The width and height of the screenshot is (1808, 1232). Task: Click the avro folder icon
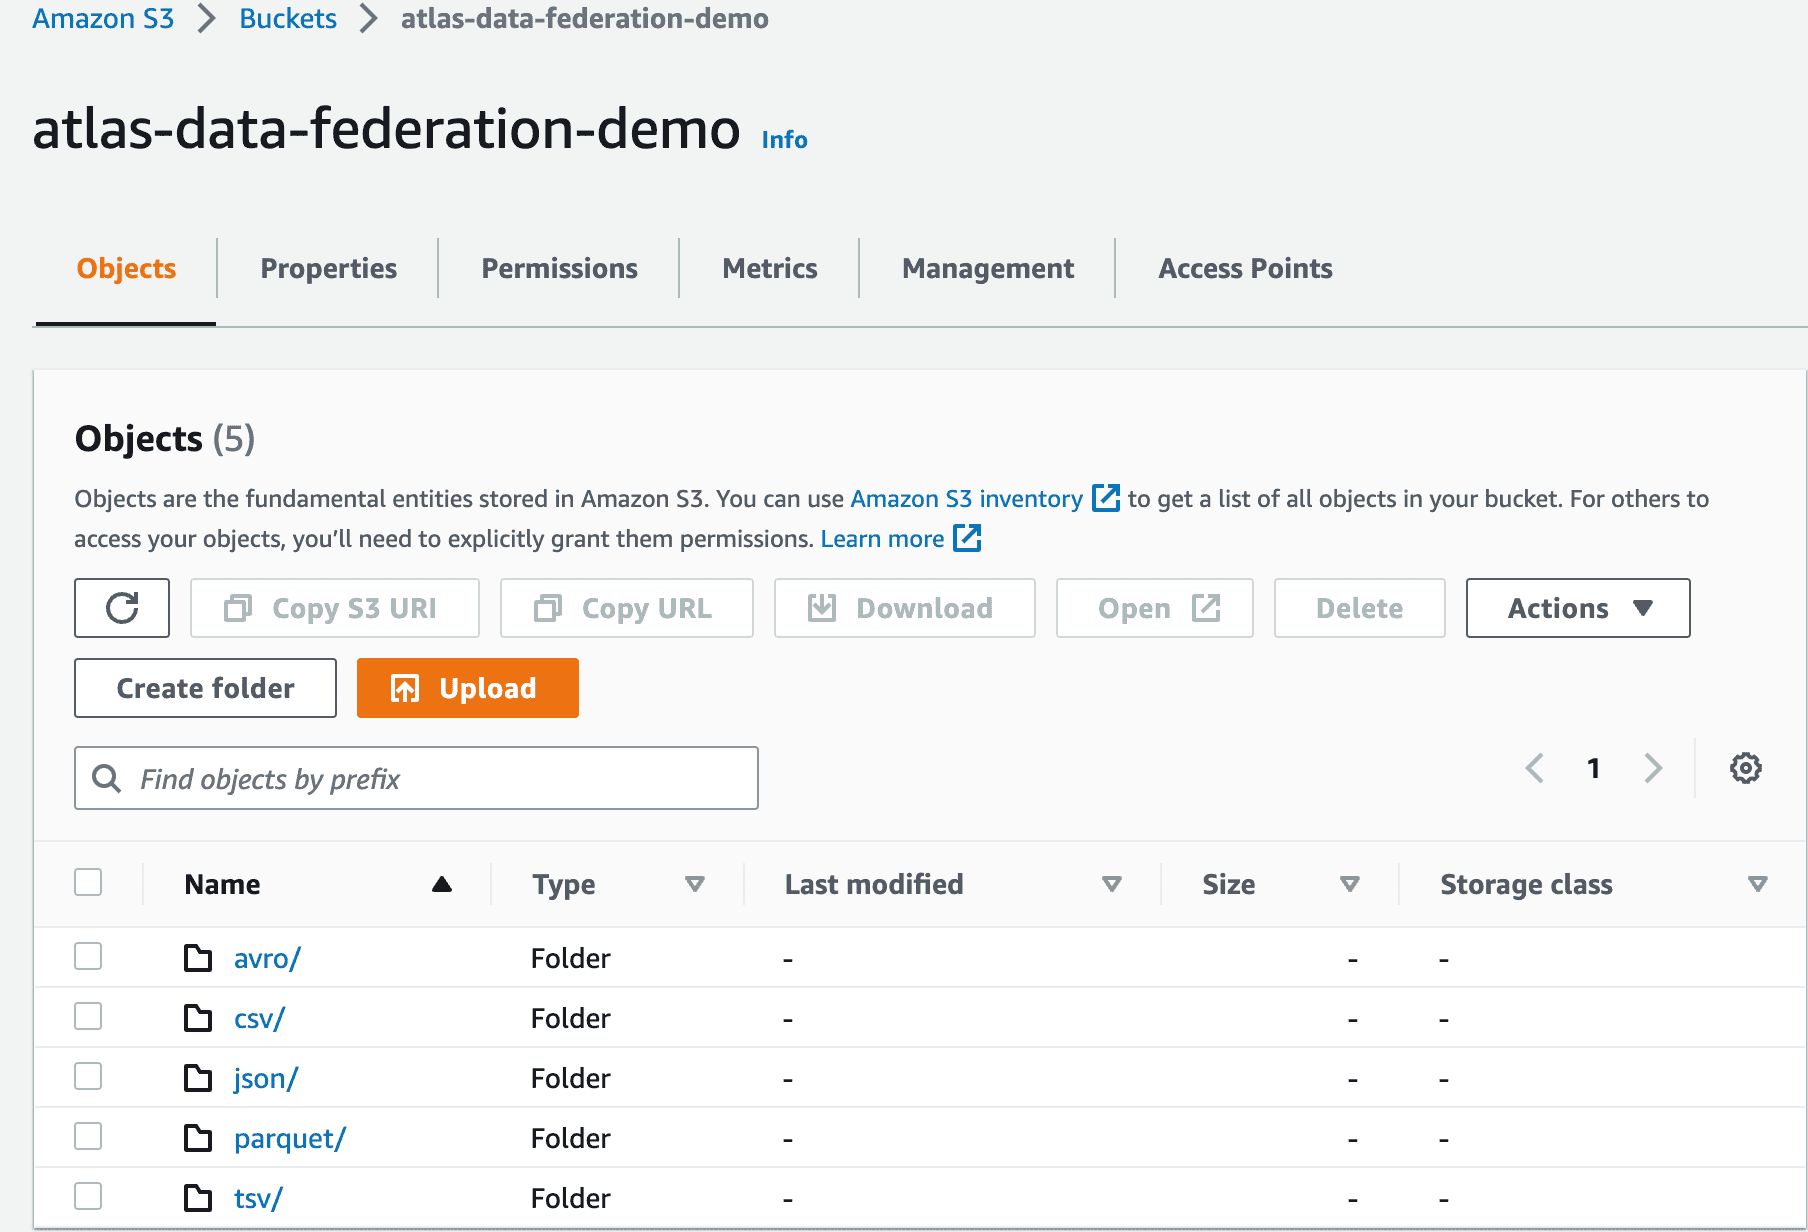click(x=198, y=958)
